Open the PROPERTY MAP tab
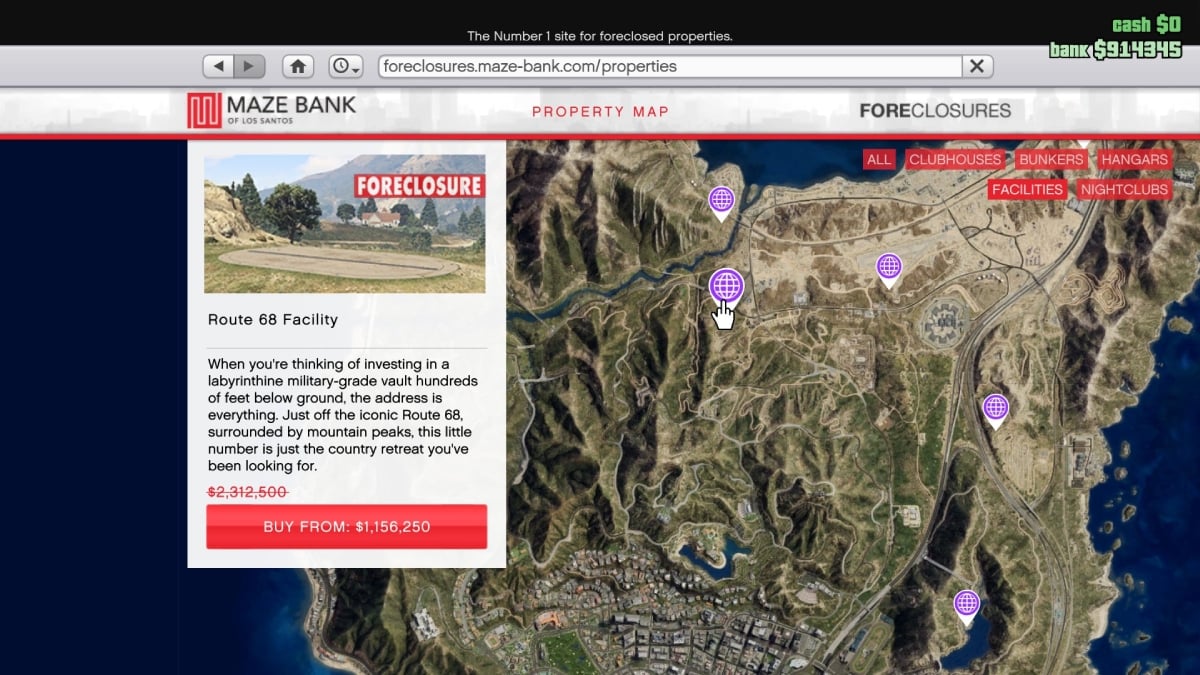 600,111
